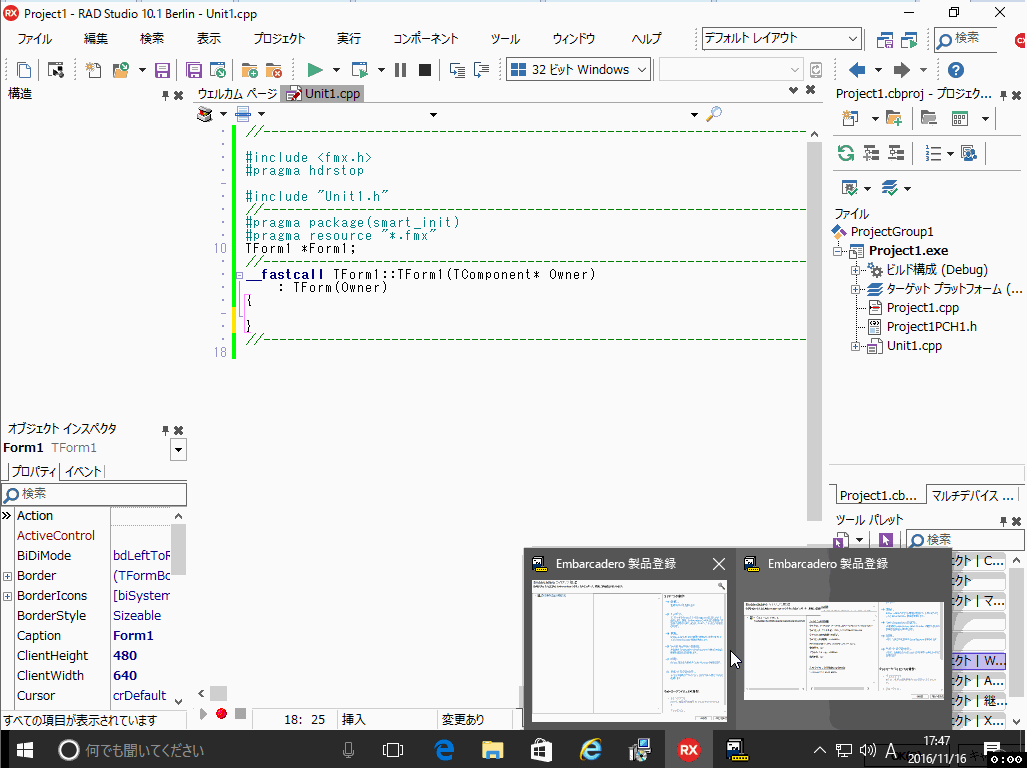Stop execution with the square stop icon
The image size is (1027, 768).
[424, 69]
